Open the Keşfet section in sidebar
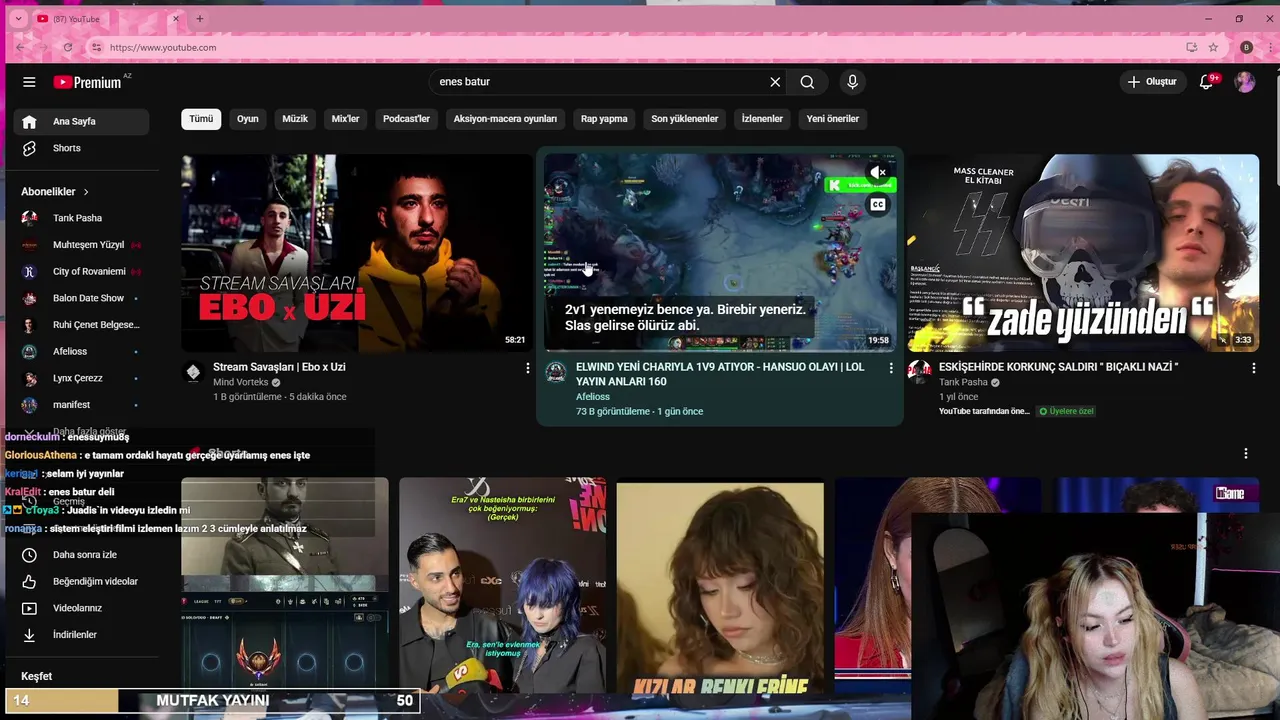 click(x=37, y=676)
